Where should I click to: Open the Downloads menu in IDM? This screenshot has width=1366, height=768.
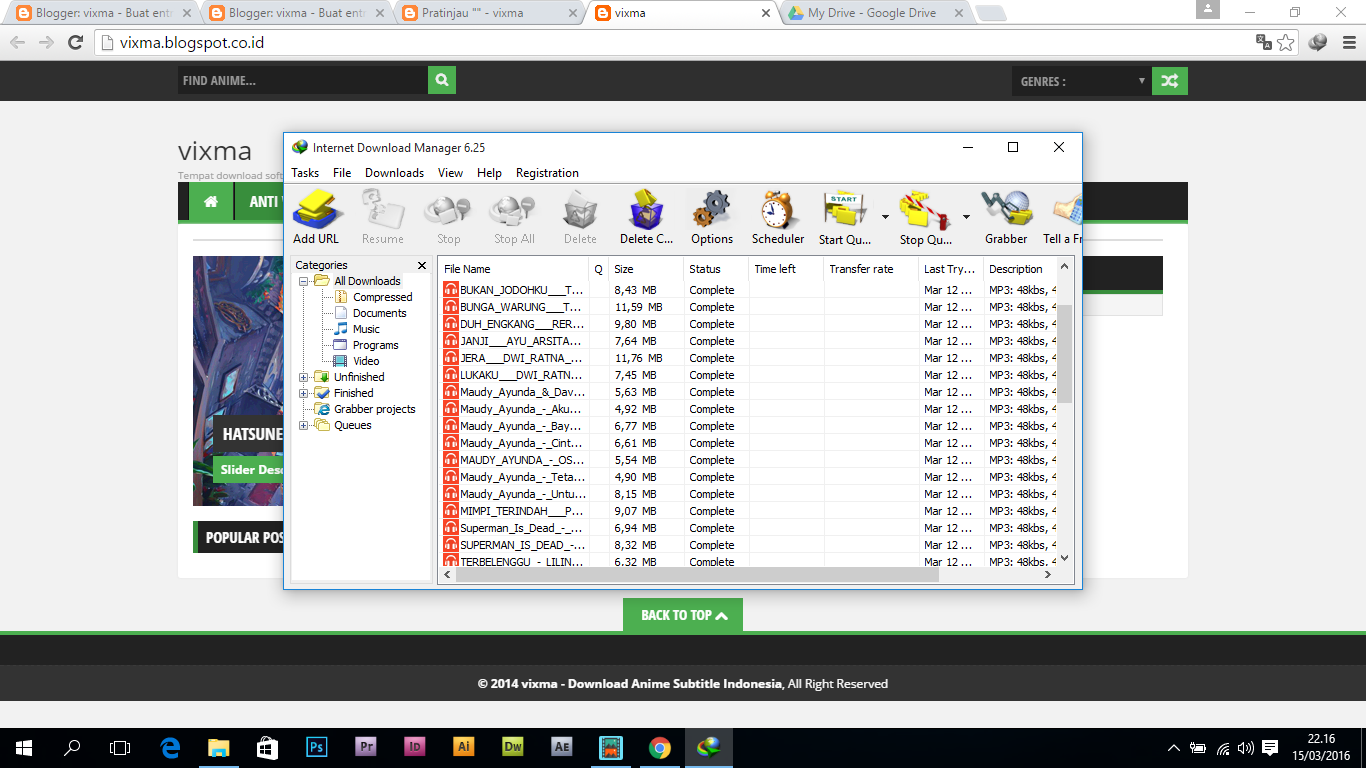click(x=394, y=173)
